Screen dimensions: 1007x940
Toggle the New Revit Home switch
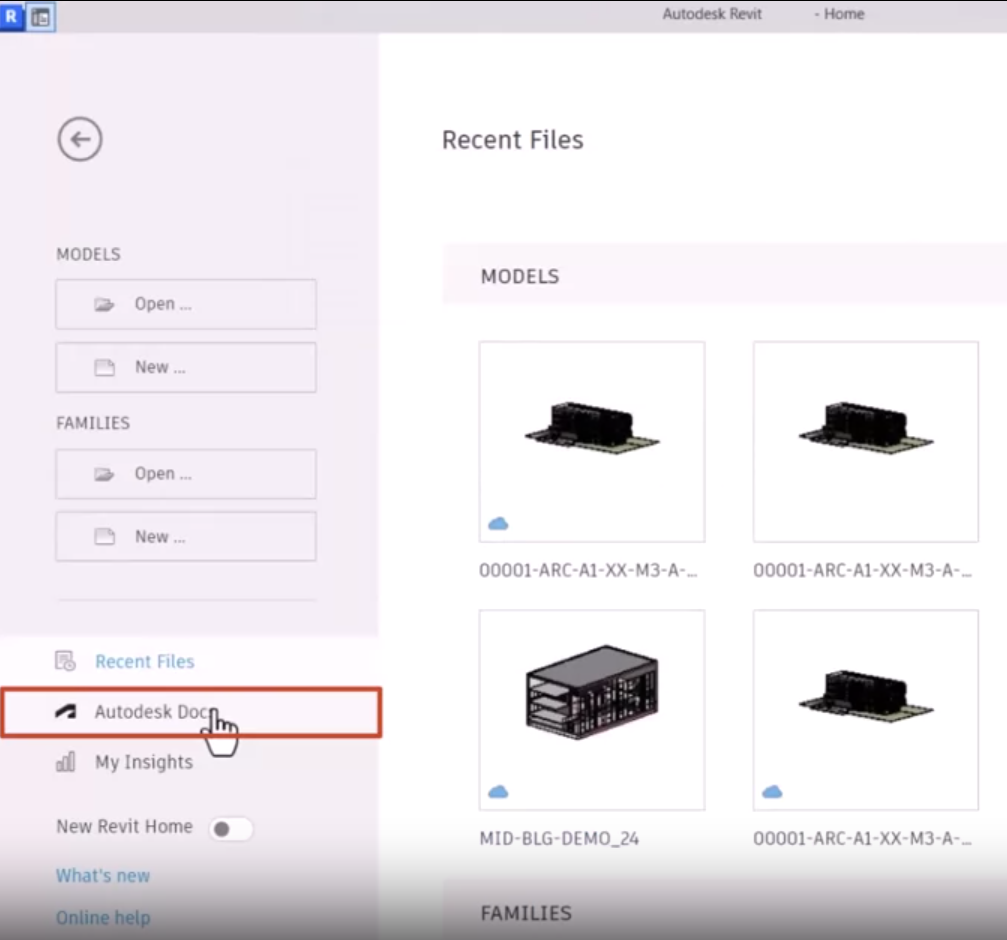(231, 829)
